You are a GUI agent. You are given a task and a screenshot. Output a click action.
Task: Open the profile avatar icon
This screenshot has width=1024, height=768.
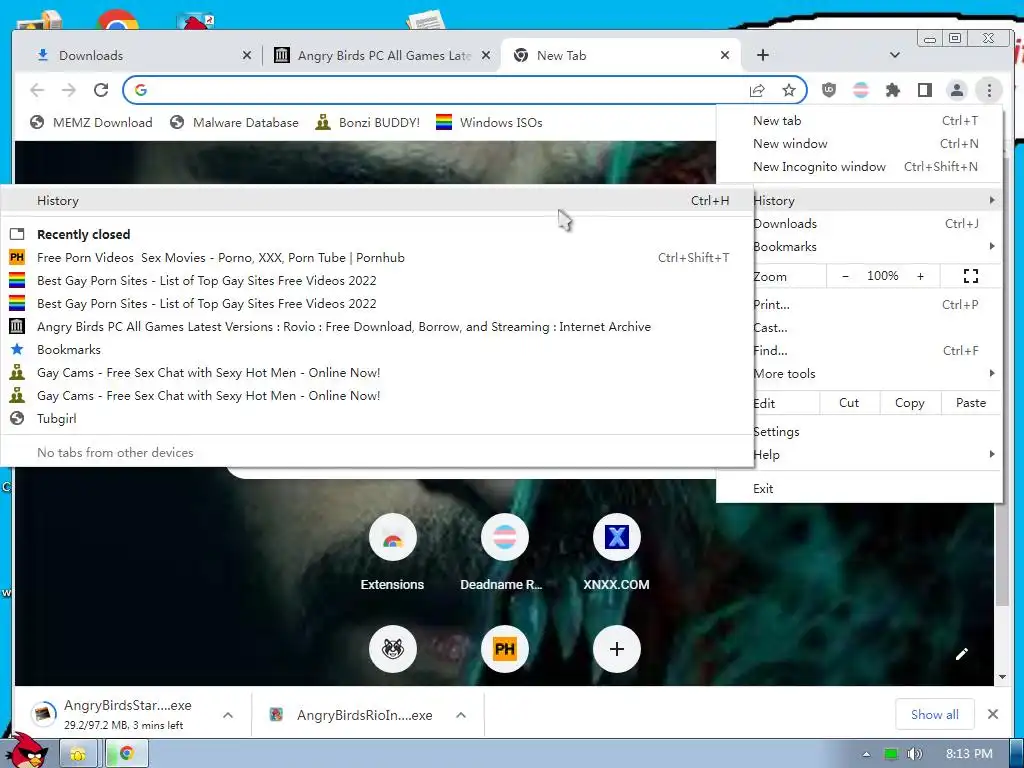(x=957, y=90)
